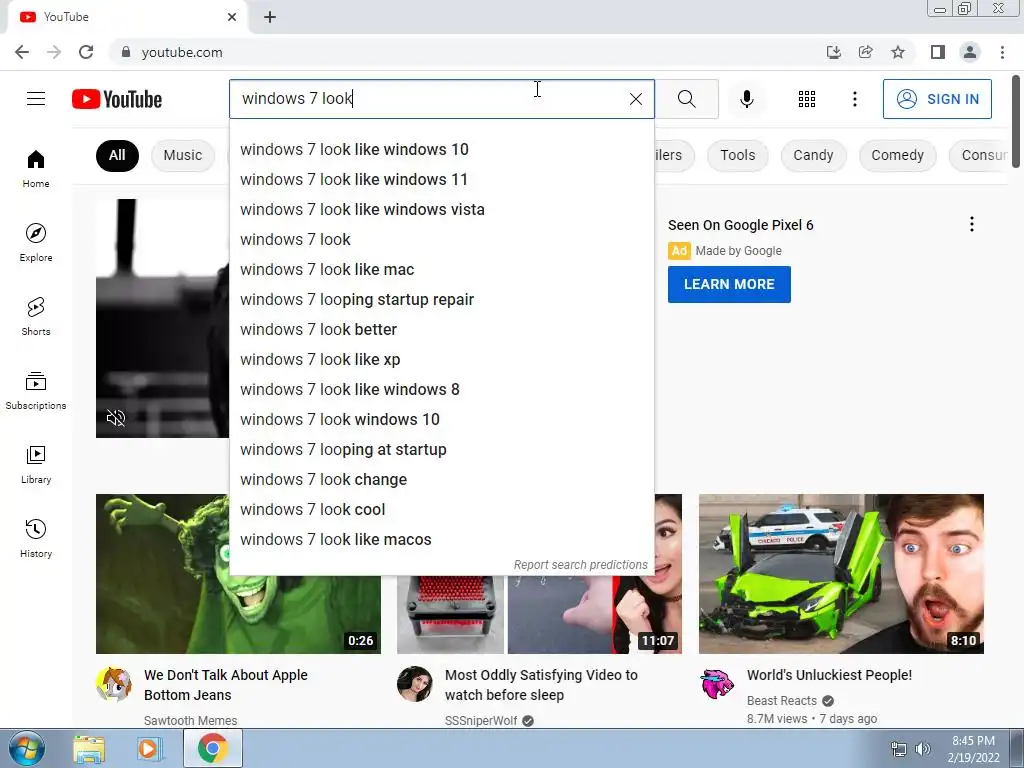Choose suggestion 'windows 7 look cool'
Image resolution: width=1024 pixels, height=768 pixels.
point(442,510)
